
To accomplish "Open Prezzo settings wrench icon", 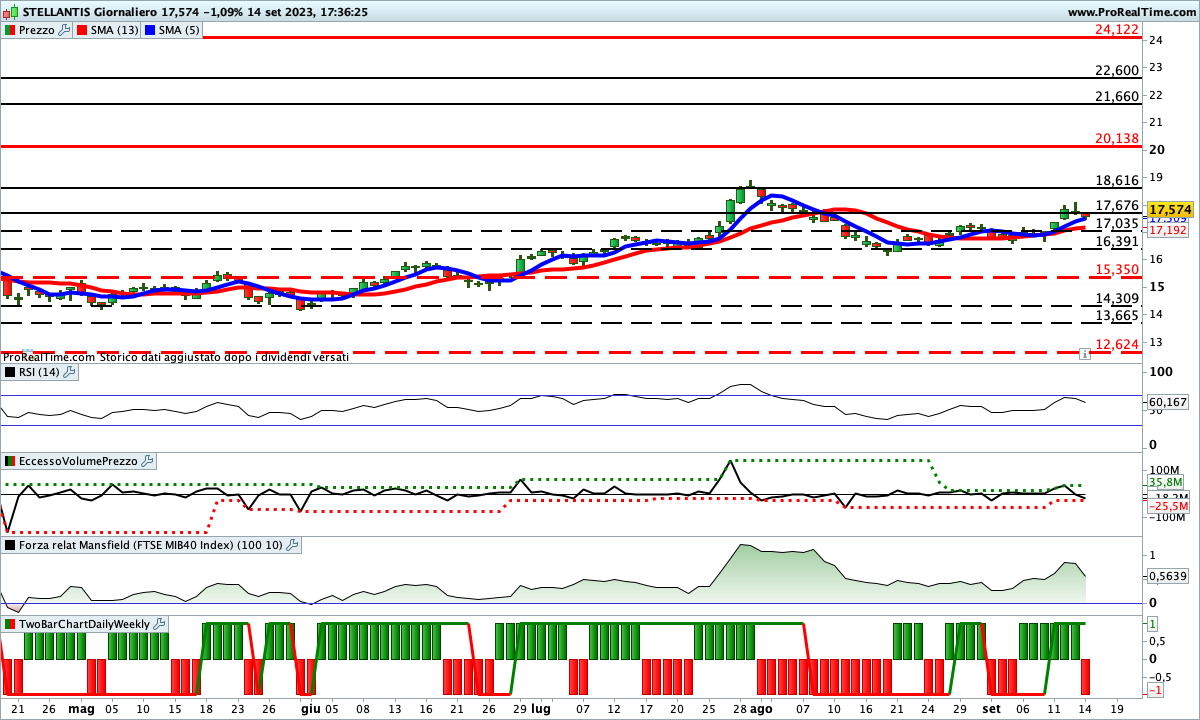I will 64,30.
